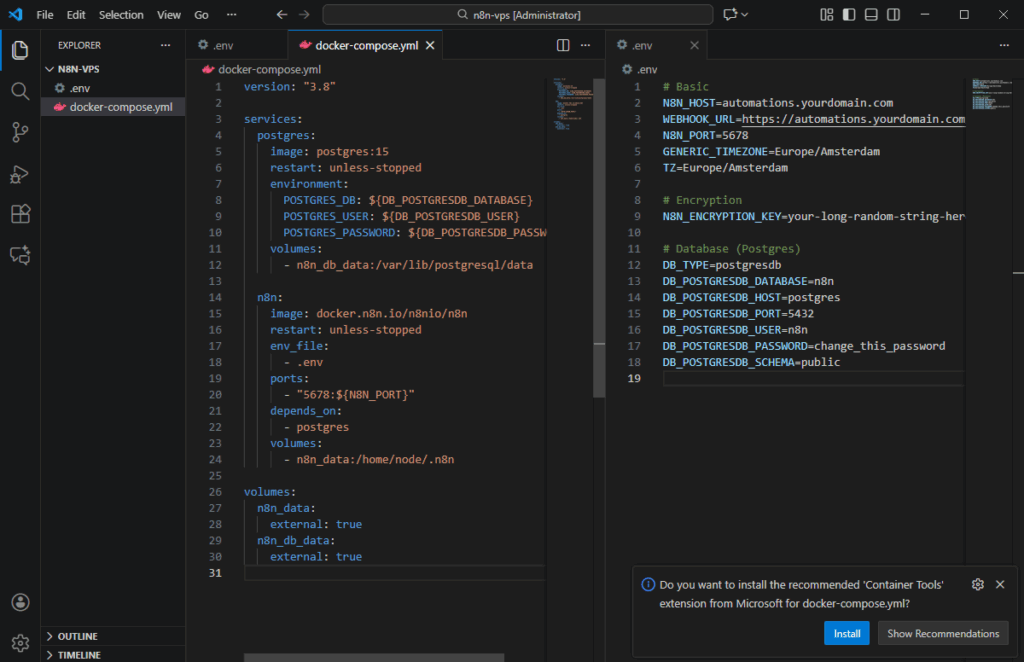Switch to the leftmost .env tab
1024x662 pixels.
[x=237, y=45]
